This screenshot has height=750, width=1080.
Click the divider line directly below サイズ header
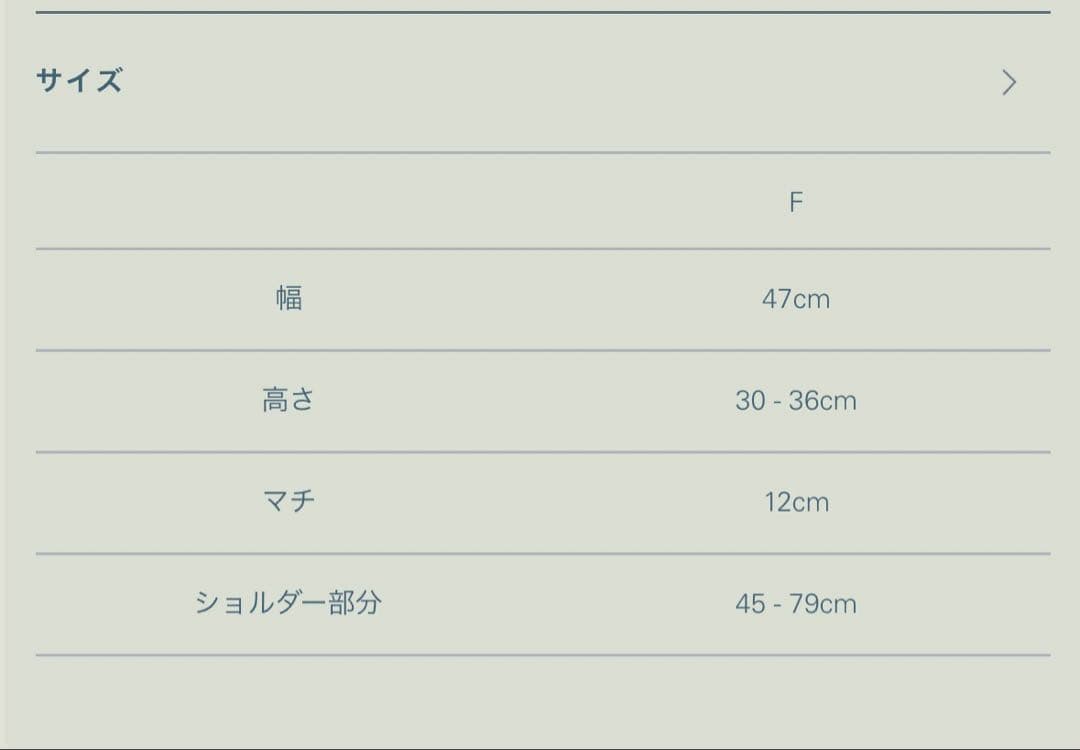point(543,153)
